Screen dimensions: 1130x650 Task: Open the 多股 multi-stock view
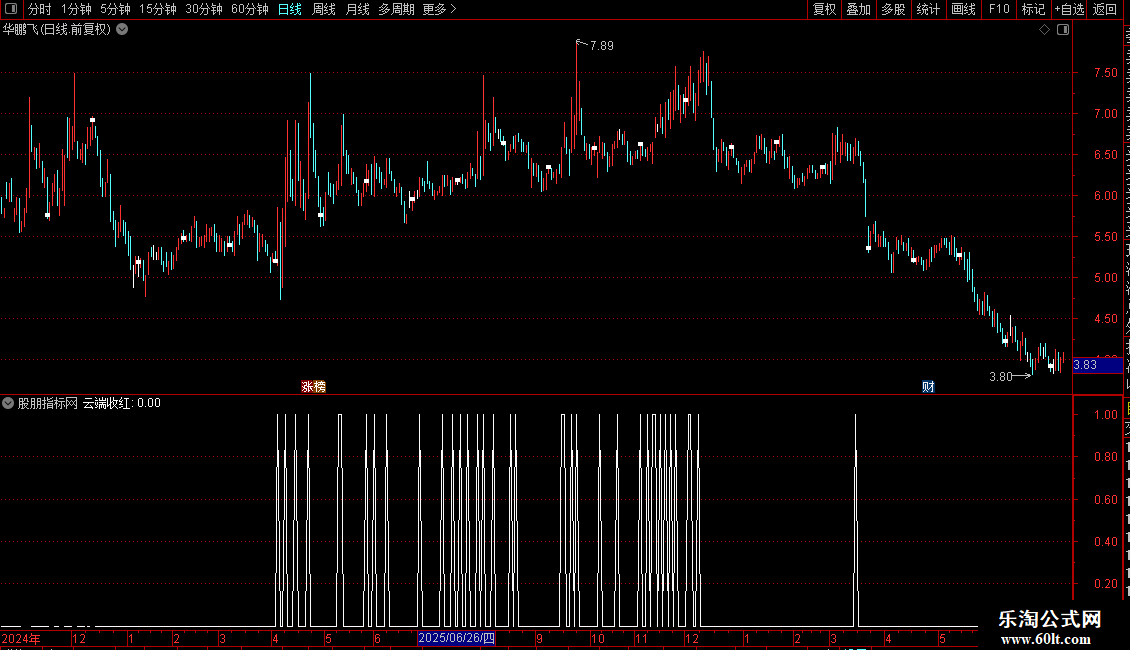tap(893, 9)
